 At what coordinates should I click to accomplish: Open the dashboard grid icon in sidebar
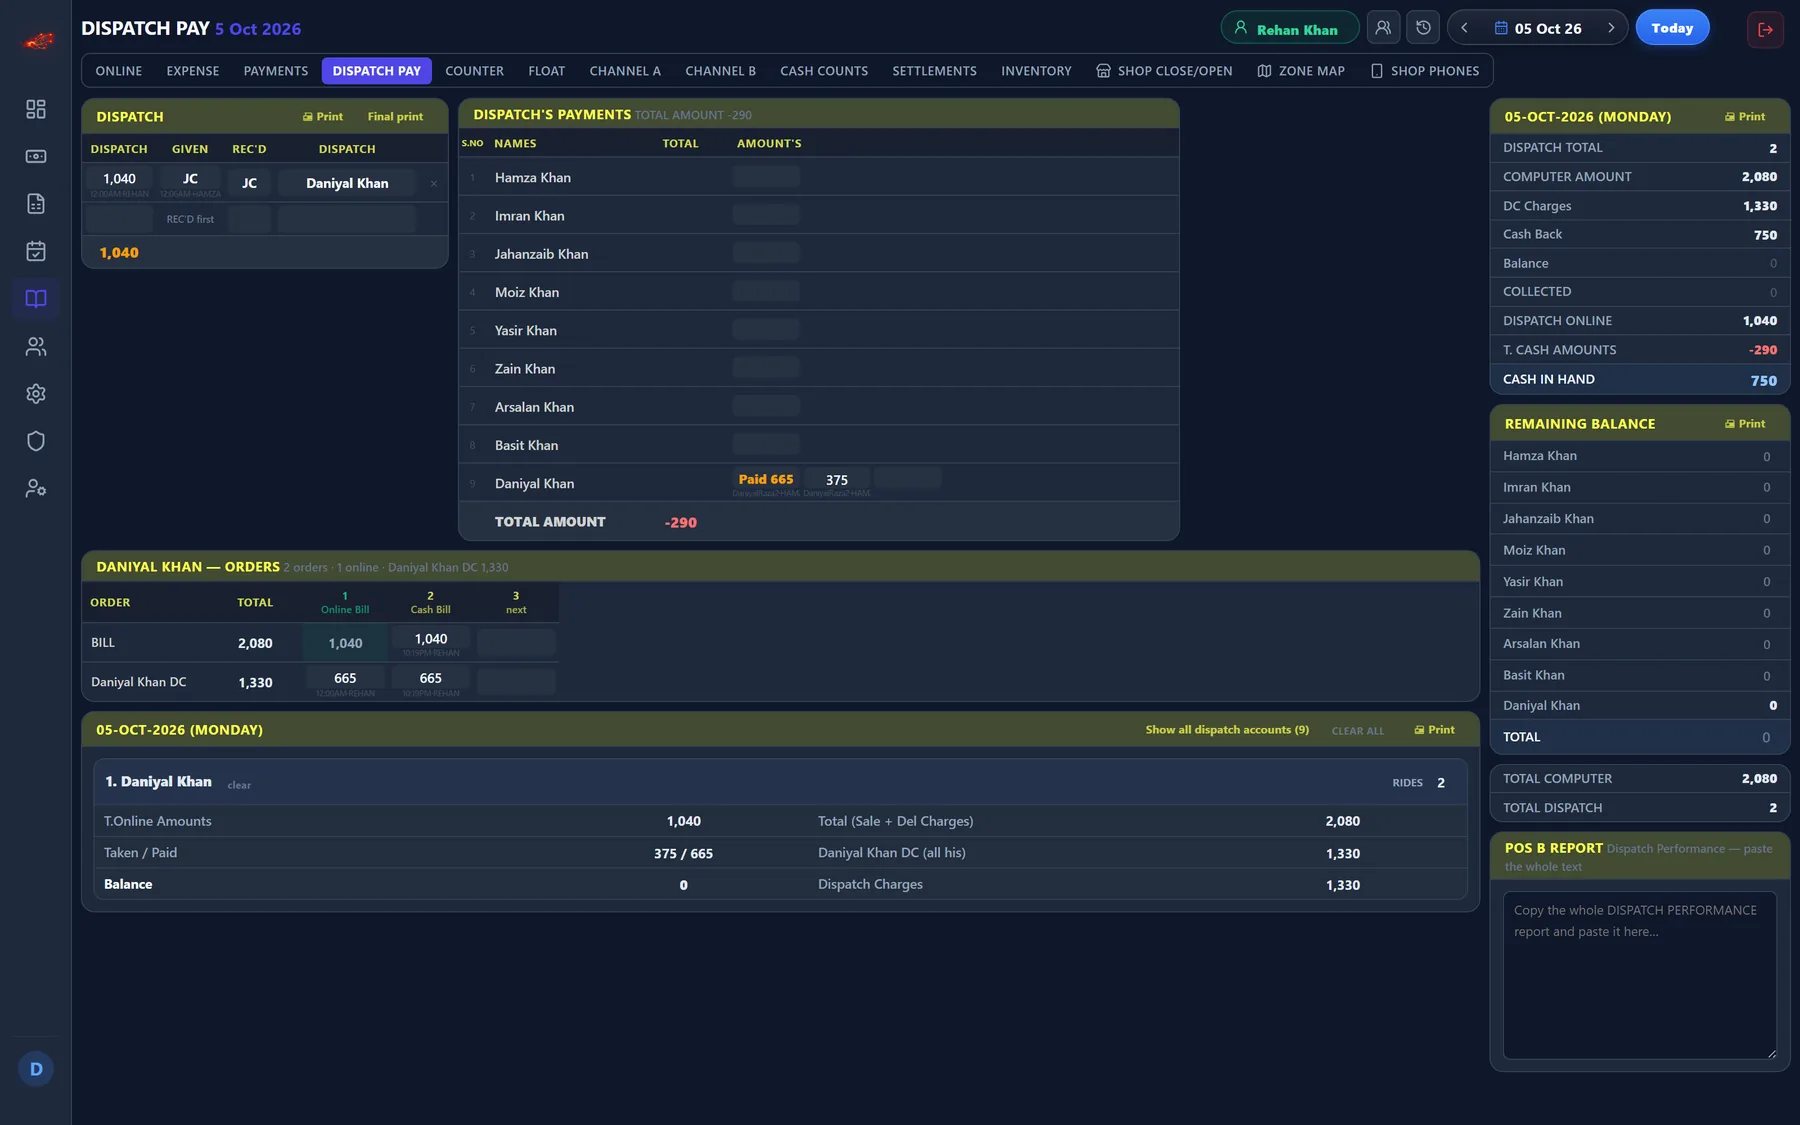pyautogui.click(x=36, y=109)
